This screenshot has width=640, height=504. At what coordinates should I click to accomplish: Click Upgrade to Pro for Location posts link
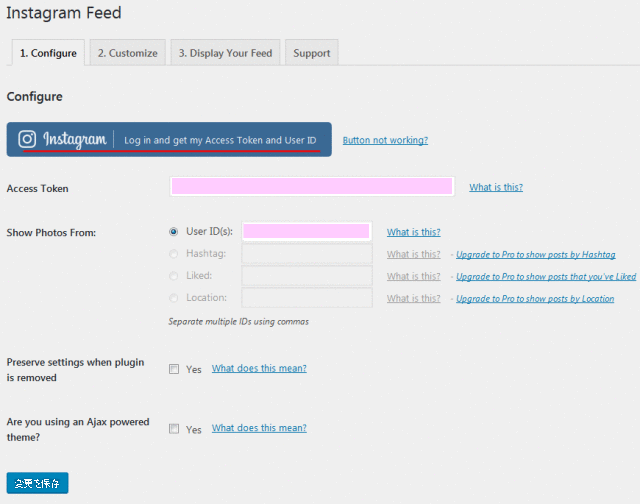point(535,299)
